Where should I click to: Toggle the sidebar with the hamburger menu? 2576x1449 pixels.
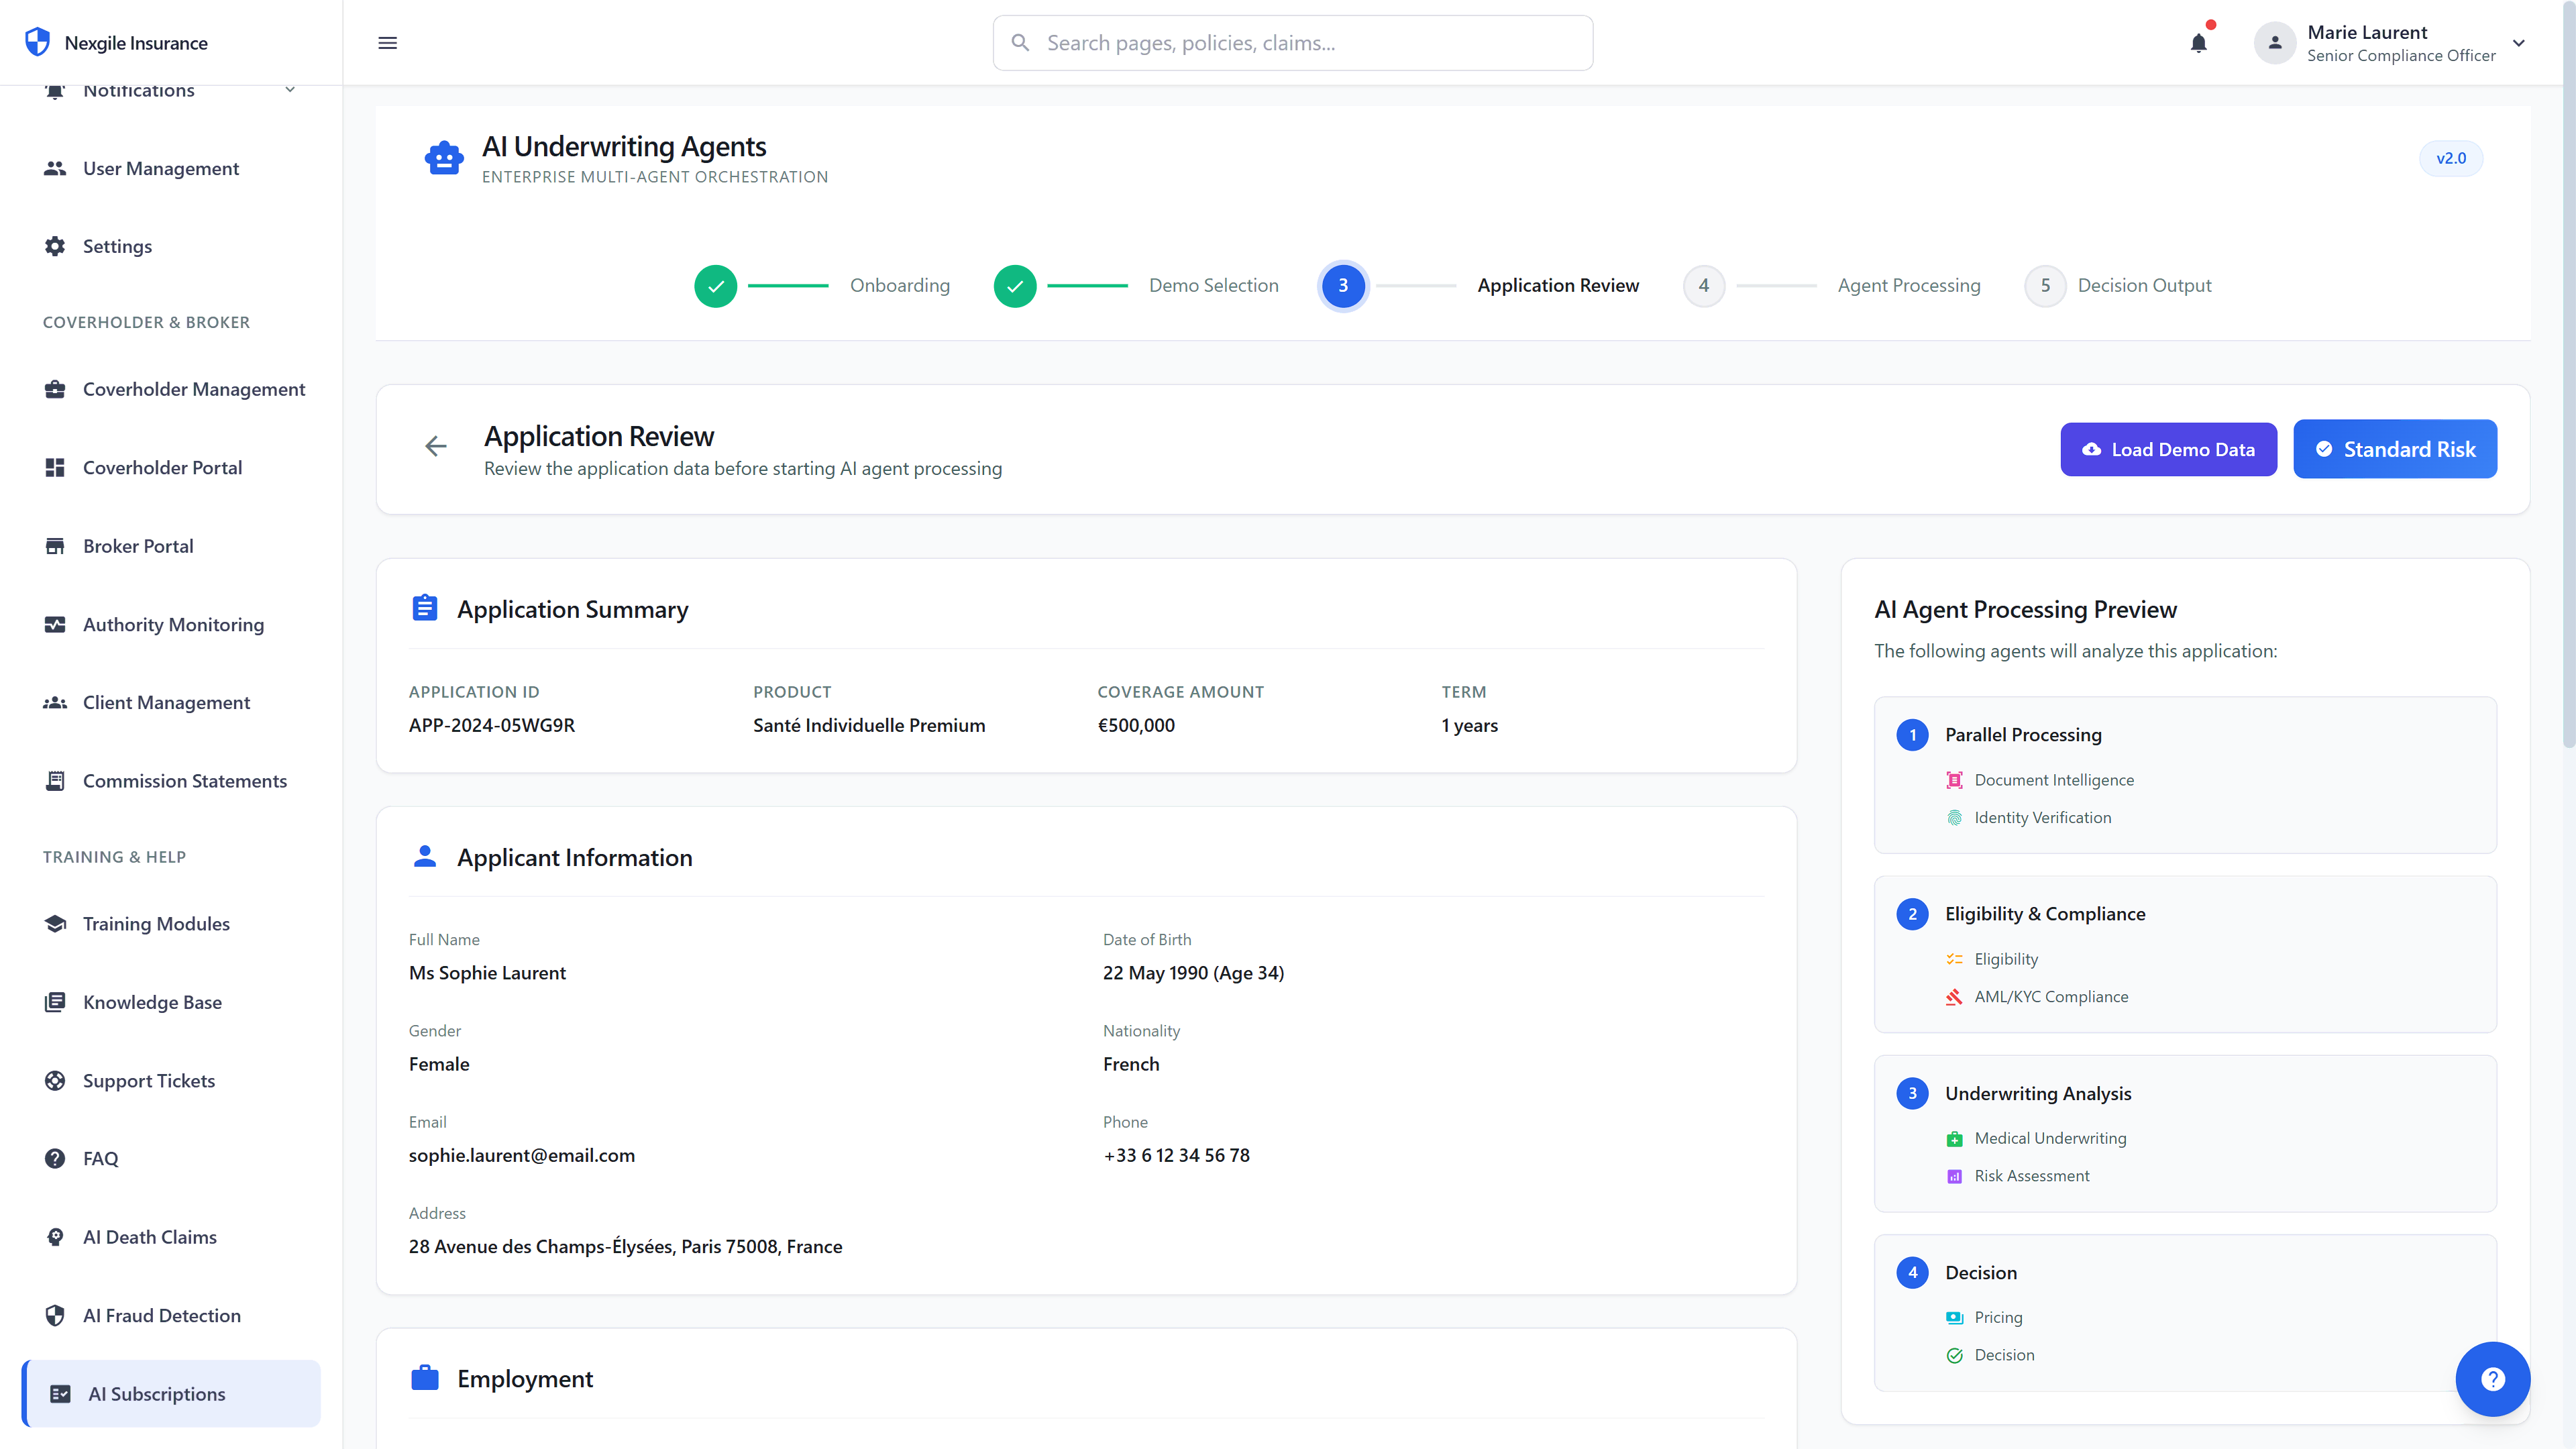pos(387,42)
